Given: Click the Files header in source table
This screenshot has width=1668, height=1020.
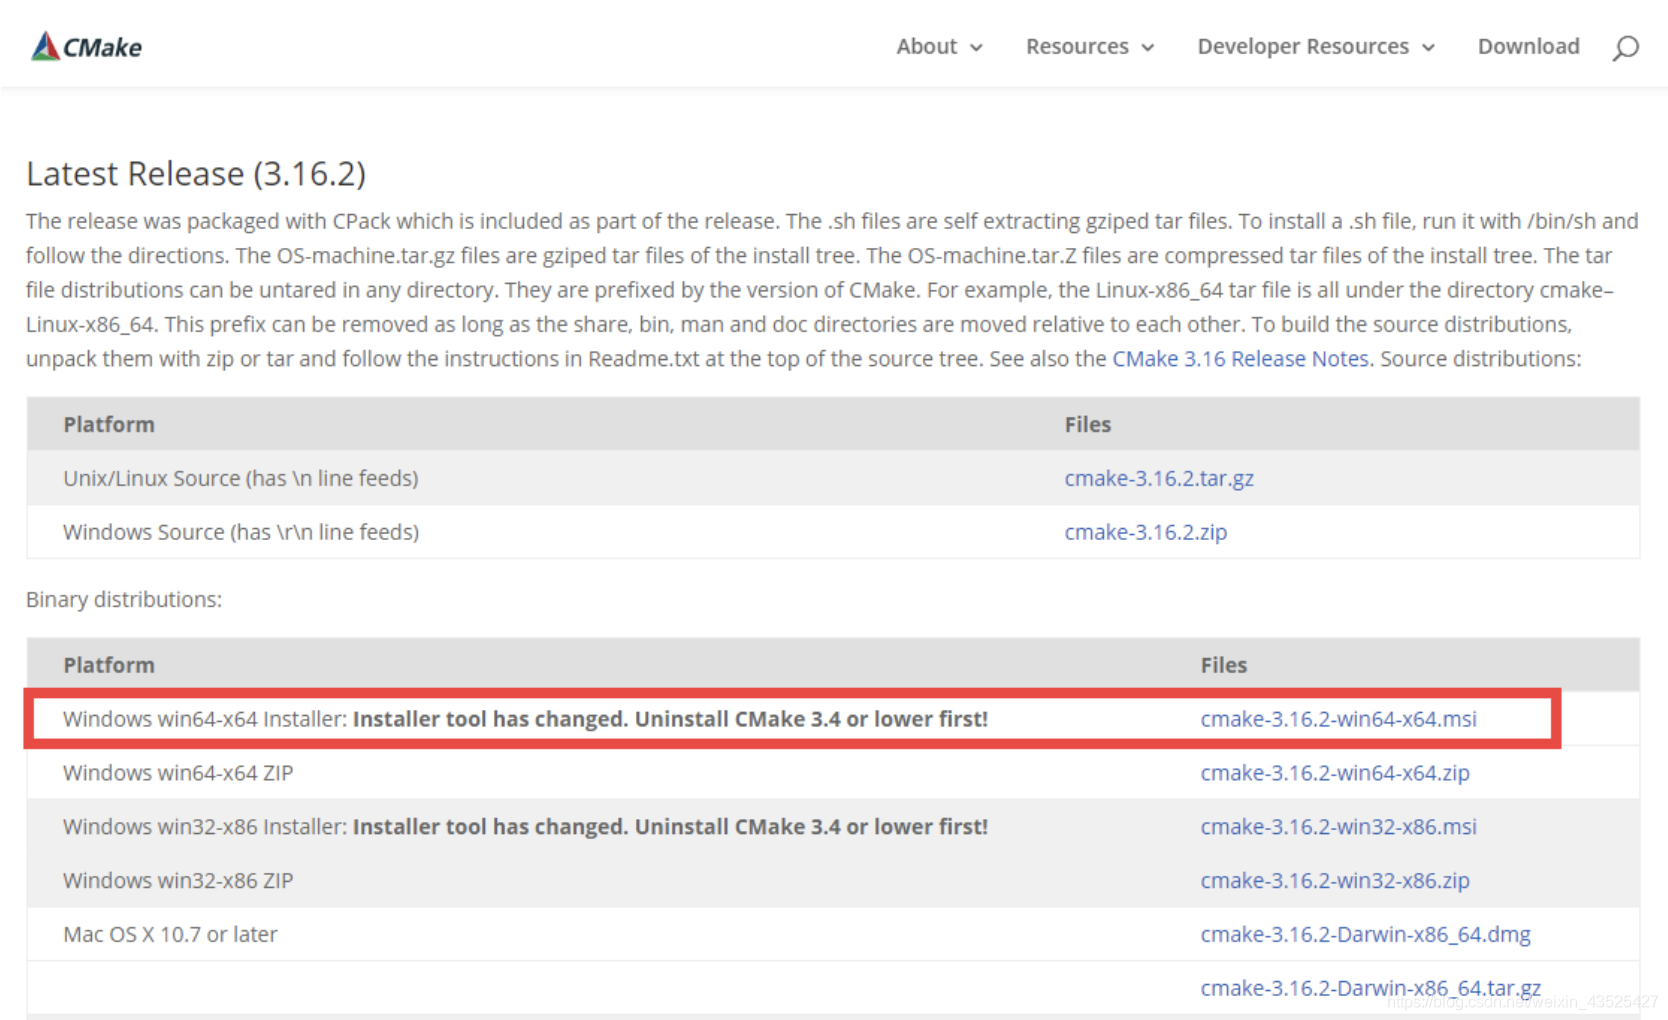Looking at the screenshot, I should point(1088,425).
